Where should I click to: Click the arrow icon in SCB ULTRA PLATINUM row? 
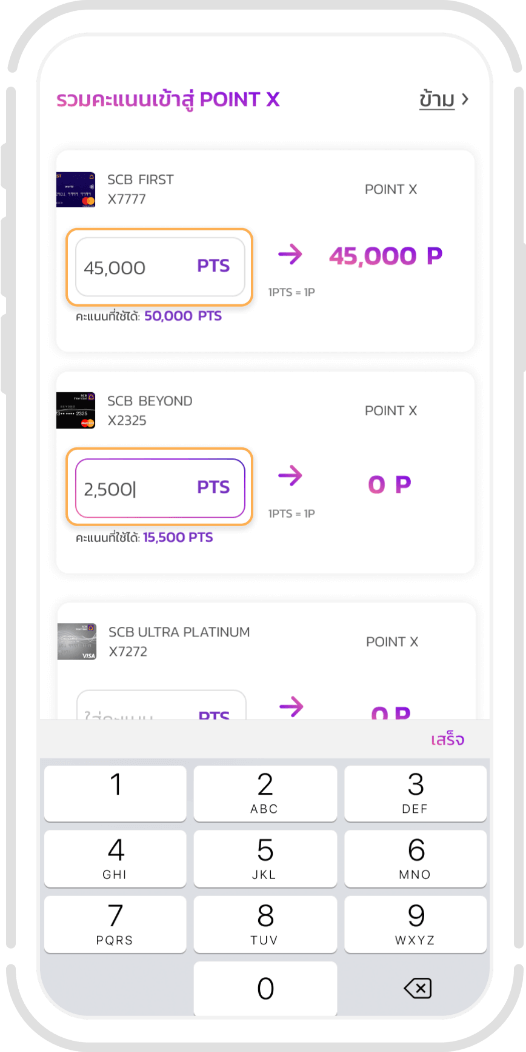[291, 706]
